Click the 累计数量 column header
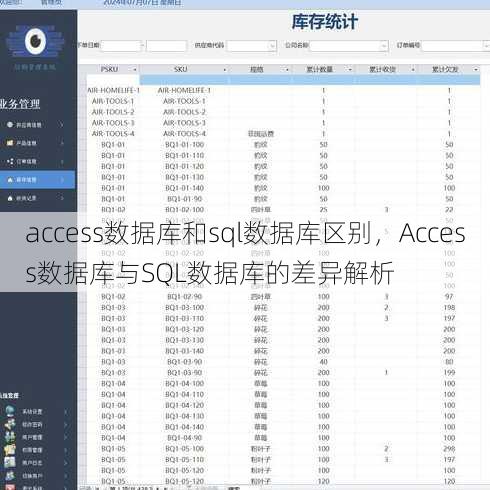Screen dimensions: 490x490 click(x=319, y=69)
